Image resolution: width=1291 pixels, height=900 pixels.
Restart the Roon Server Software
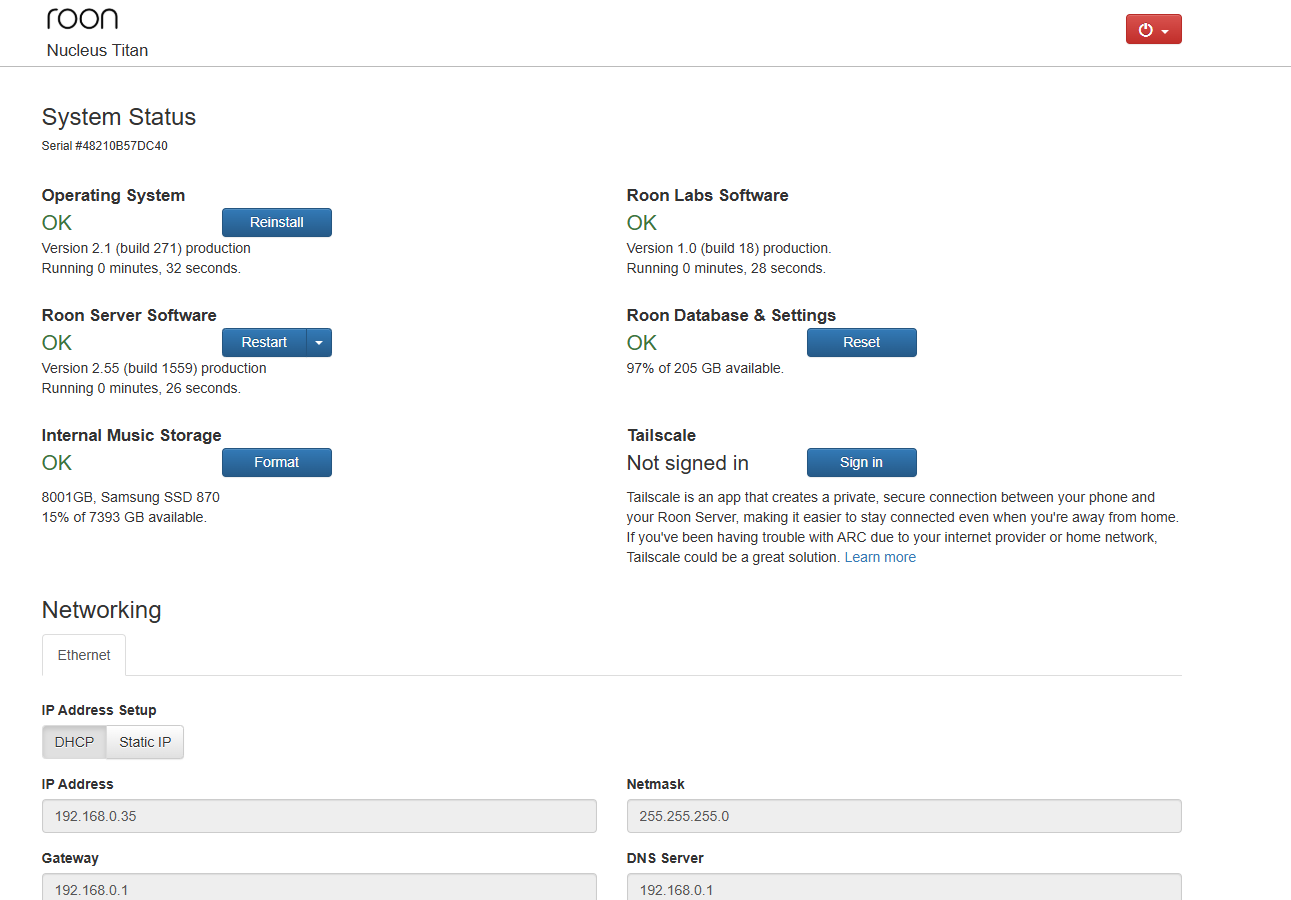[264, 342]
